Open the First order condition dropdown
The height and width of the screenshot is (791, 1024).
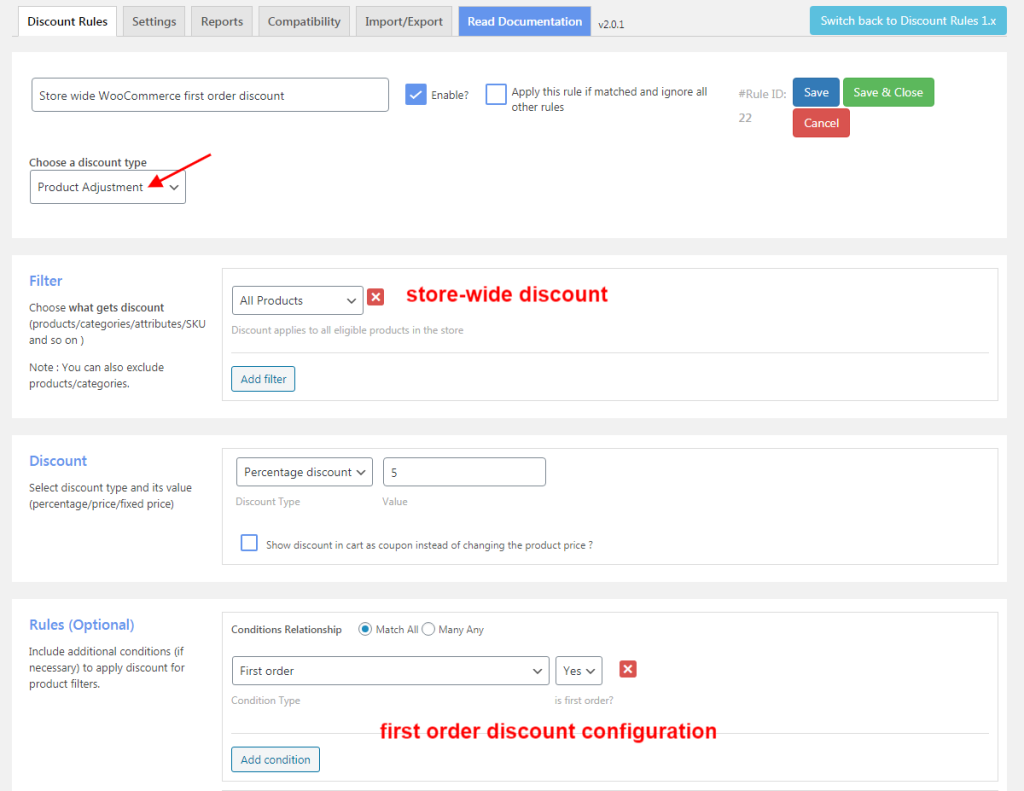pos(390,670)
